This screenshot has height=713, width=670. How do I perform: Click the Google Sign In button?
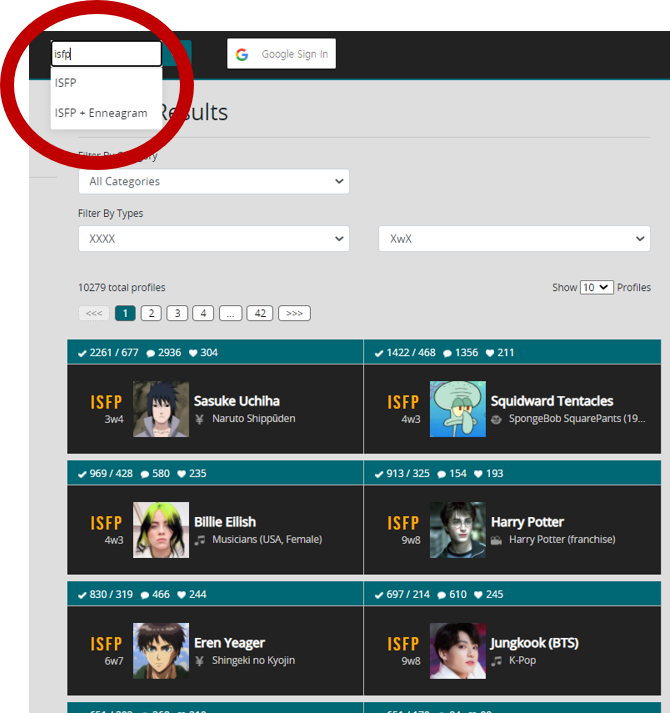(282, 54)
